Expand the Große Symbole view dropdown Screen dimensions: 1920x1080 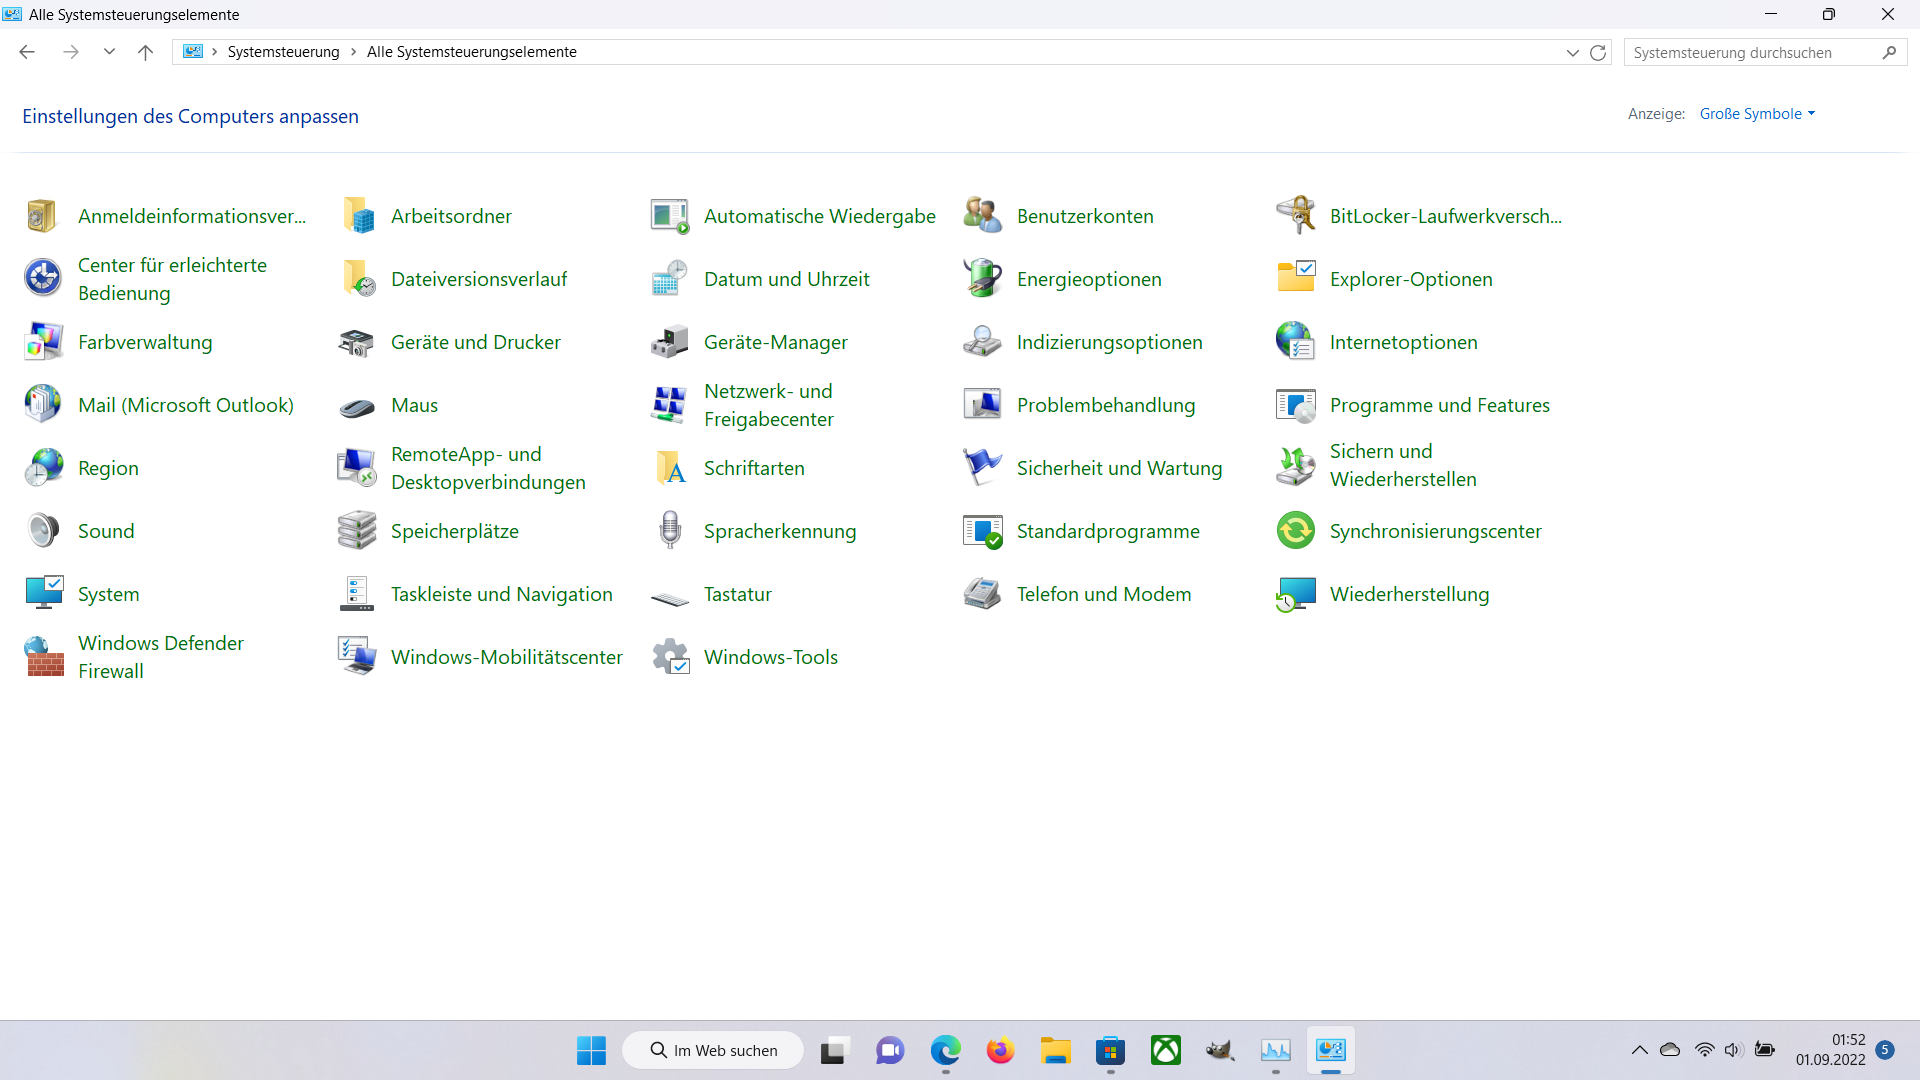pos(1757,114)
